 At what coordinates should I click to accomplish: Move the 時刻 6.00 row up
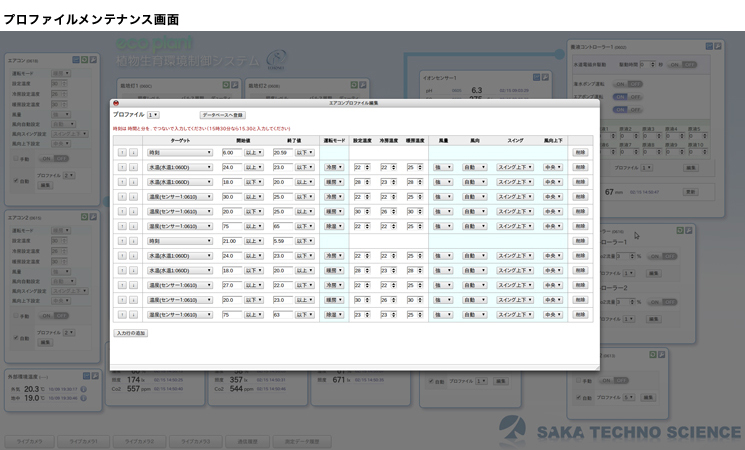pos(122,153)
